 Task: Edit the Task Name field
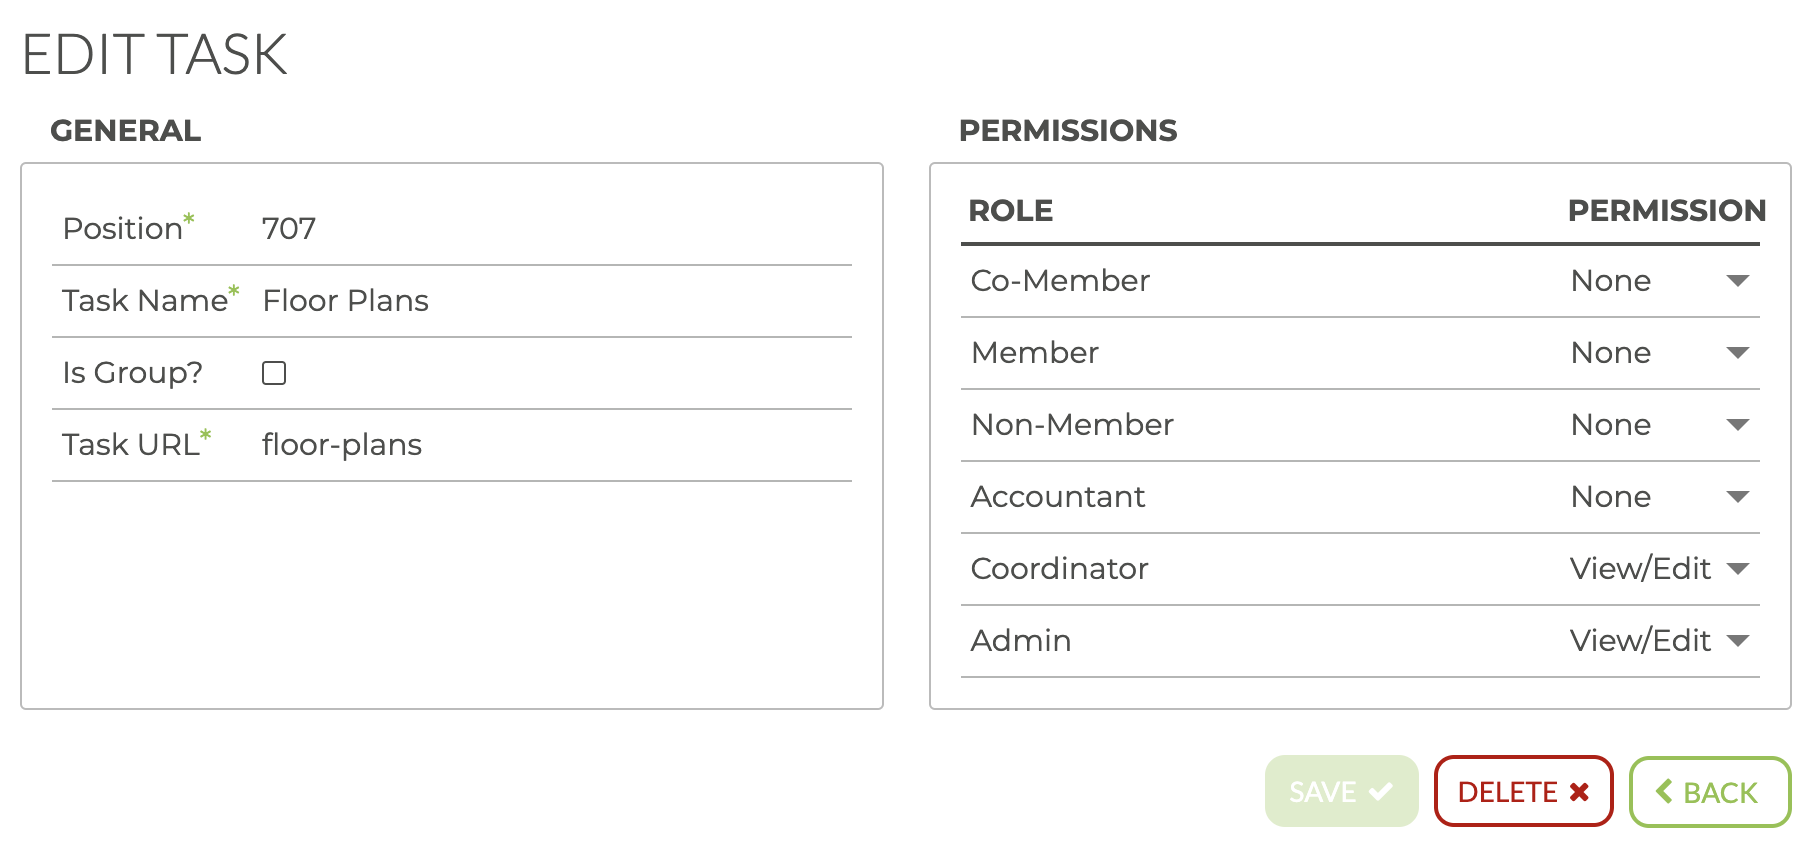[550, 301]
